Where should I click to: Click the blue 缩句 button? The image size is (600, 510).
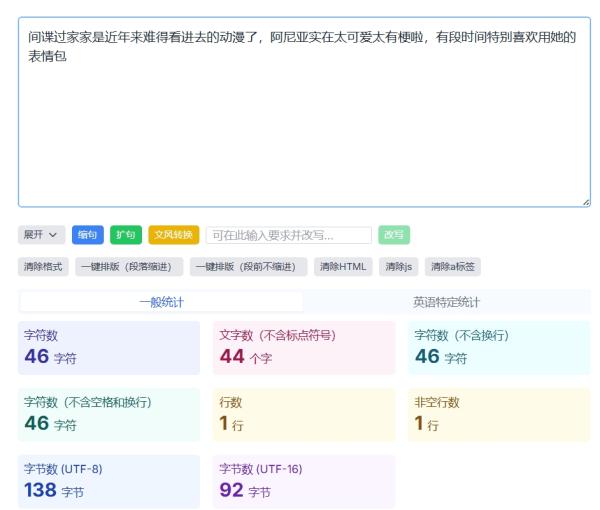88,235
